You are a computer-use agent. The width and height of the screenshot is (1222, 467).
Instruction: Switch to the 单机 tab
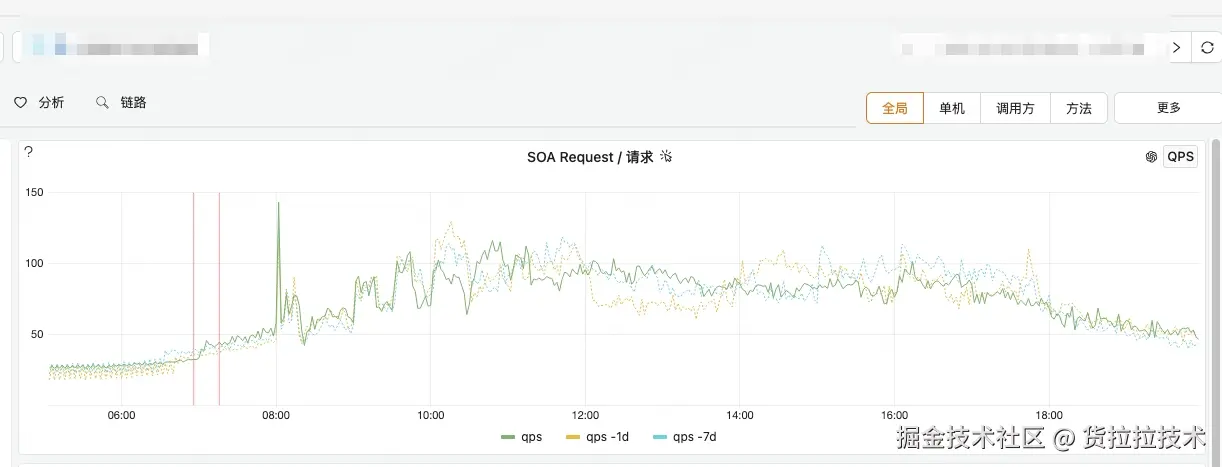click(x=952, y=108)
